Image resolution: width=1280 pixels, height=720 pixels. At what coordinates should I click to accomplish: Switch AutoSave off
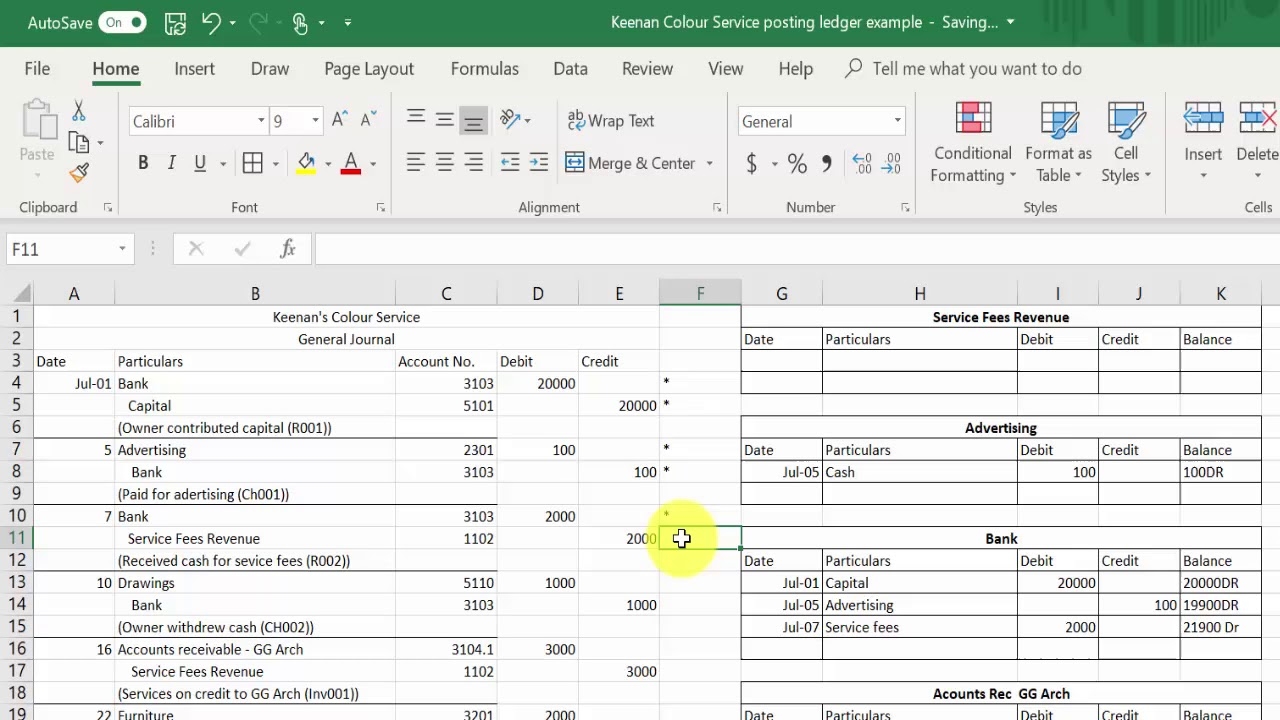coord(122,21)
